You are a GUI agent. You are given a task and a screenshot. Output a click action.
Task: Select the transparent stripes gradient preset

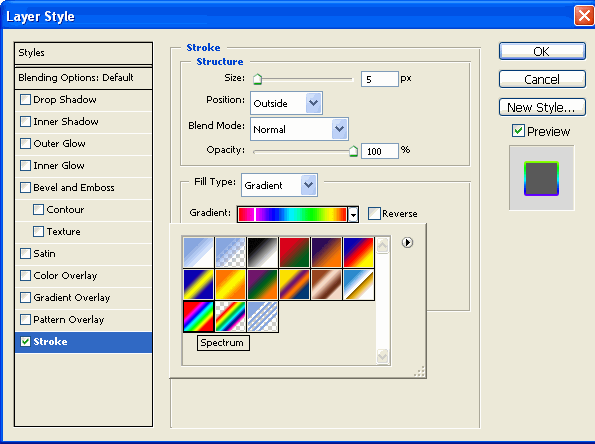point(263,316)
